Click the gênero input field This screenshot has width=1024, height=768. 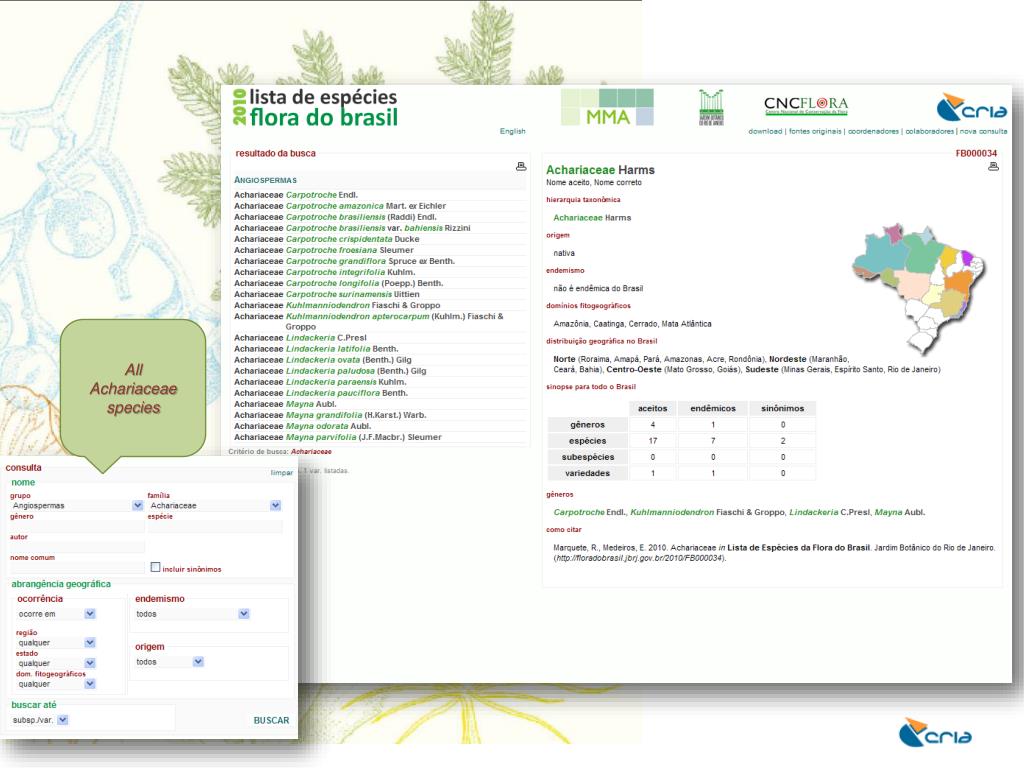point(77,526)
